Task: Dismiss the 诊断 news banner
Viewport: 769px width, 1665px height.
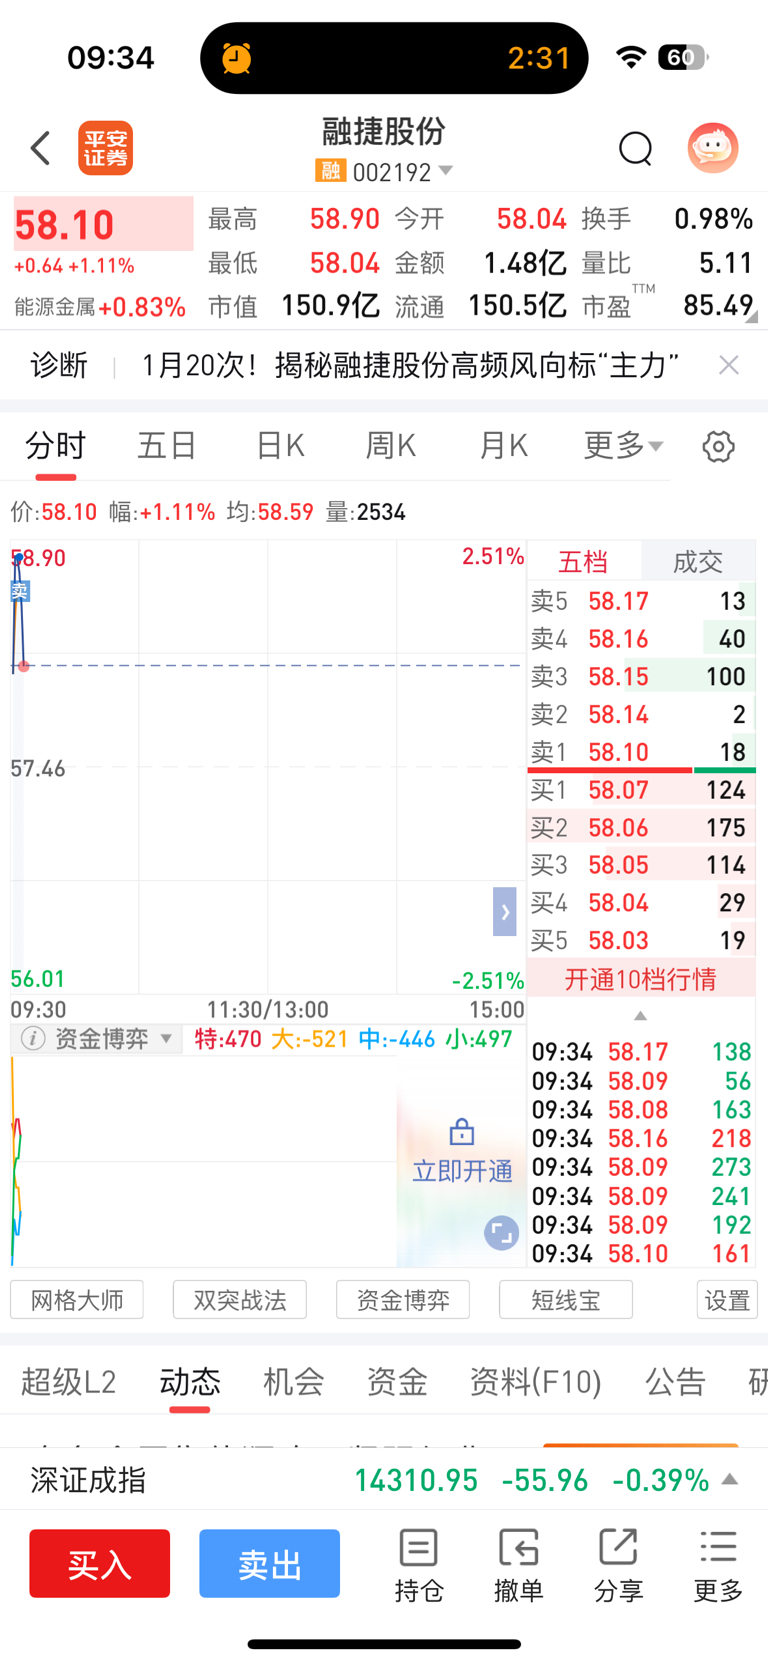Action: 729,365
